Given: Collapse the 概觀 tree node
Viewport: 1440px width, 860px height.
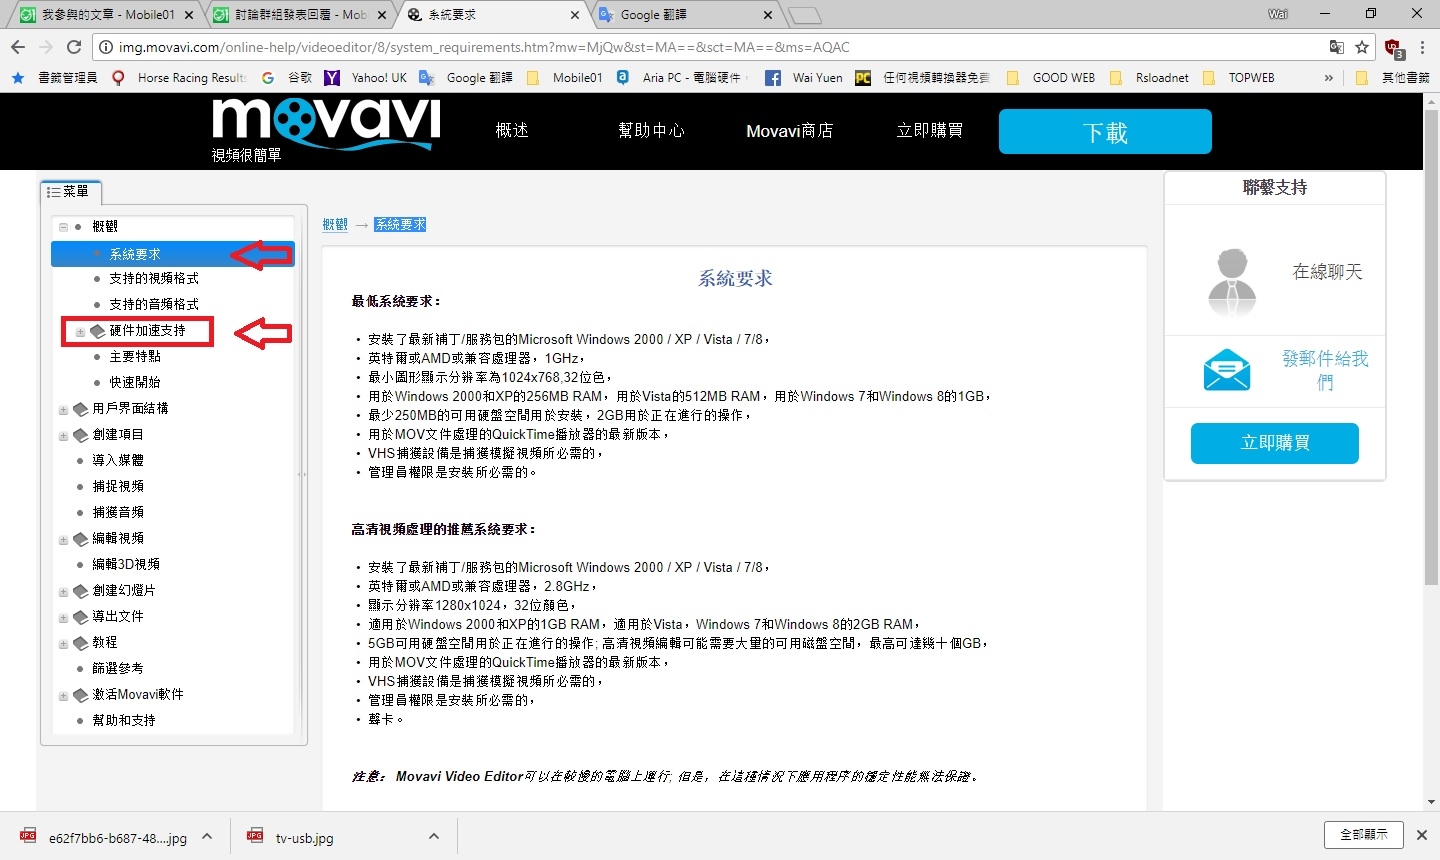Looking at the screenshot, I should [63, 227].
